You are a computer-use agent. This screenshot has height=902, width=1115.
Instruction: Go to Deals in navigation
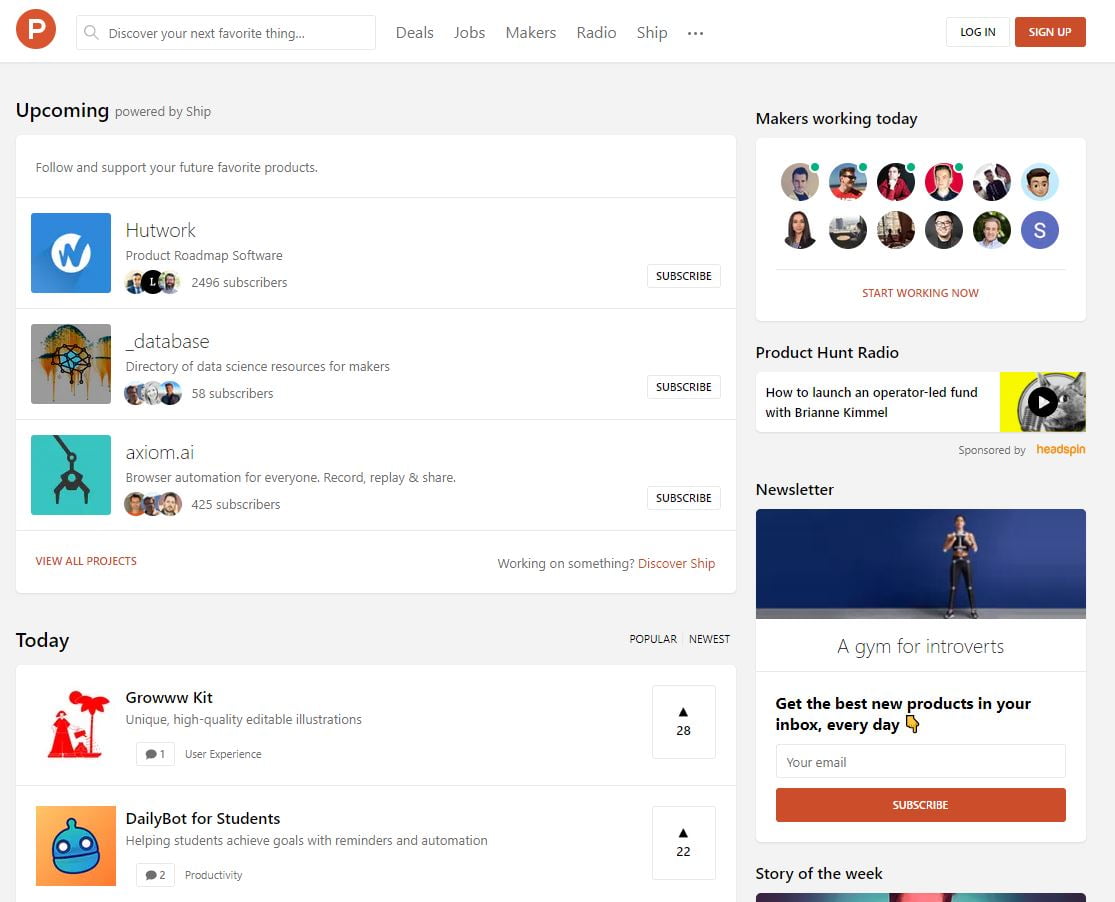click(x=415, y=33)
